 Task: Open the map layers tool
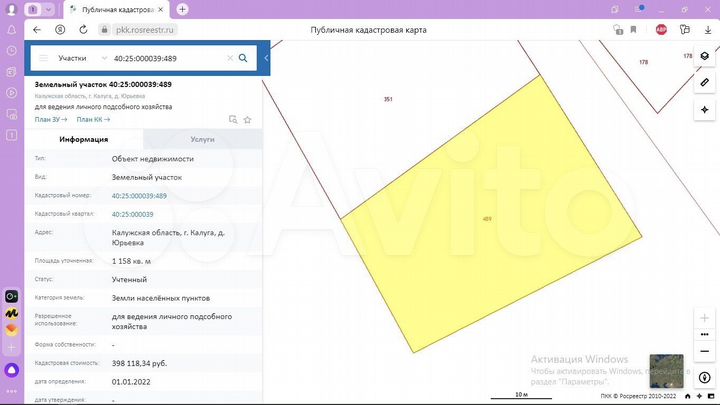coord(704,56)
